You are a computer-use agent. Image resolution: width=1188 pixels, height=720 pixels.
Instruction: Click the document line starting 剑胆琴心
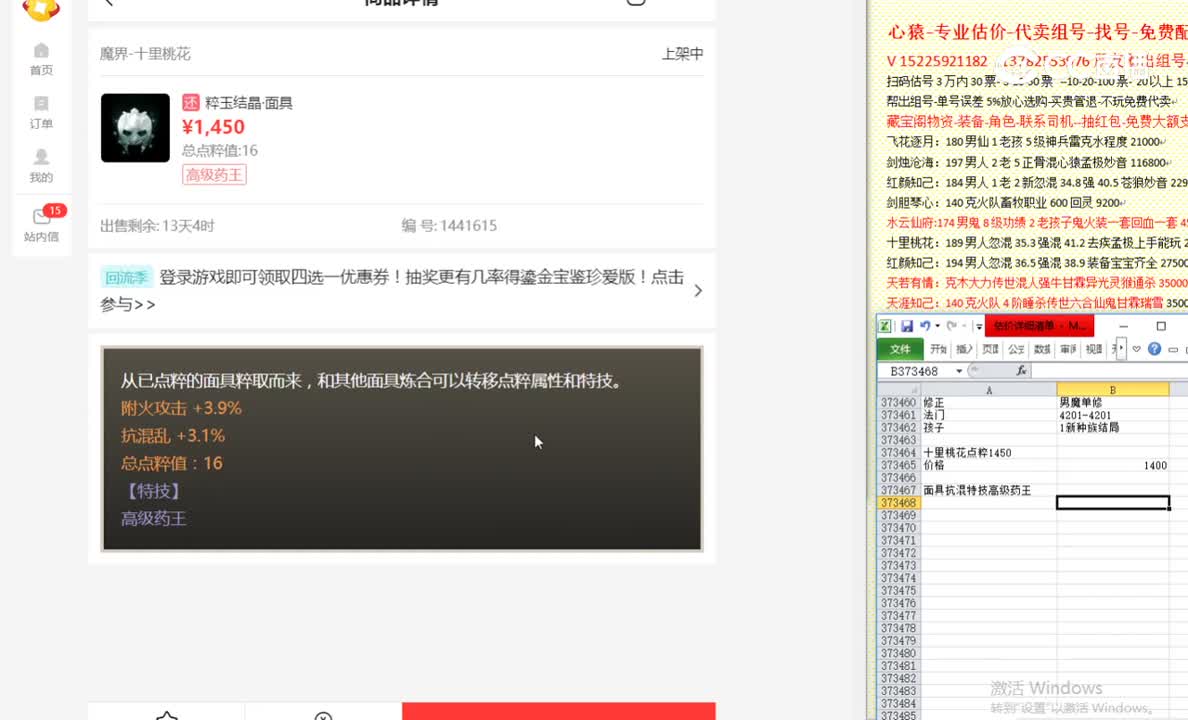pyautogui.click(x=1004, y=202)
